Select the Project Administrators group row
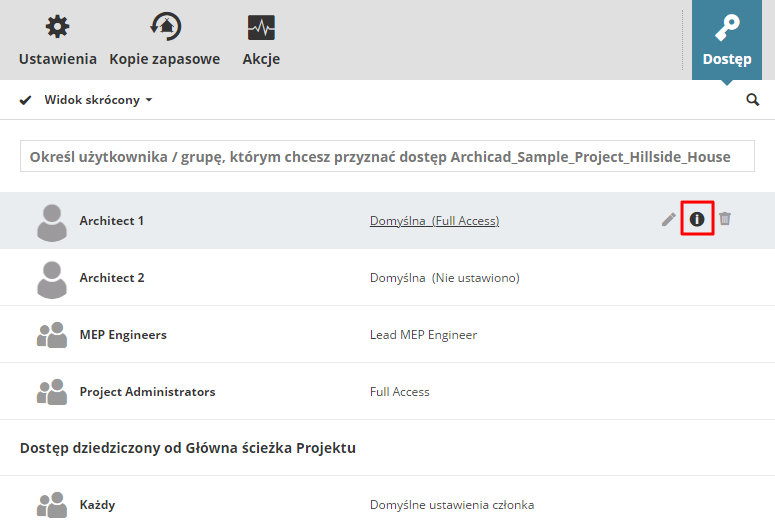775x530 pixels. click(147, 392)
